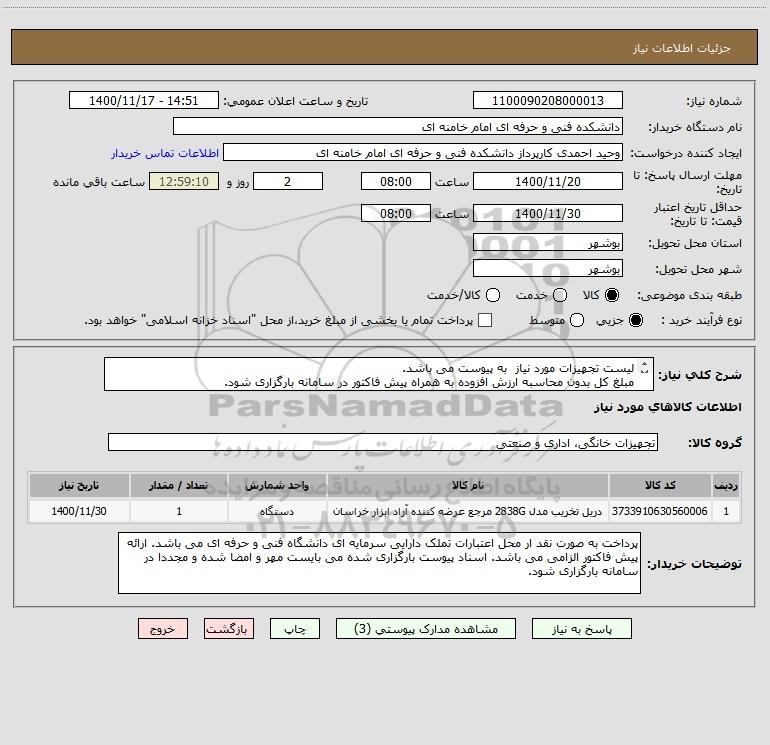Image resolution: width=770 pixels, height=745 pixels.
Task: Select the کالا/خدمت radio button
Action: [493, 295]
